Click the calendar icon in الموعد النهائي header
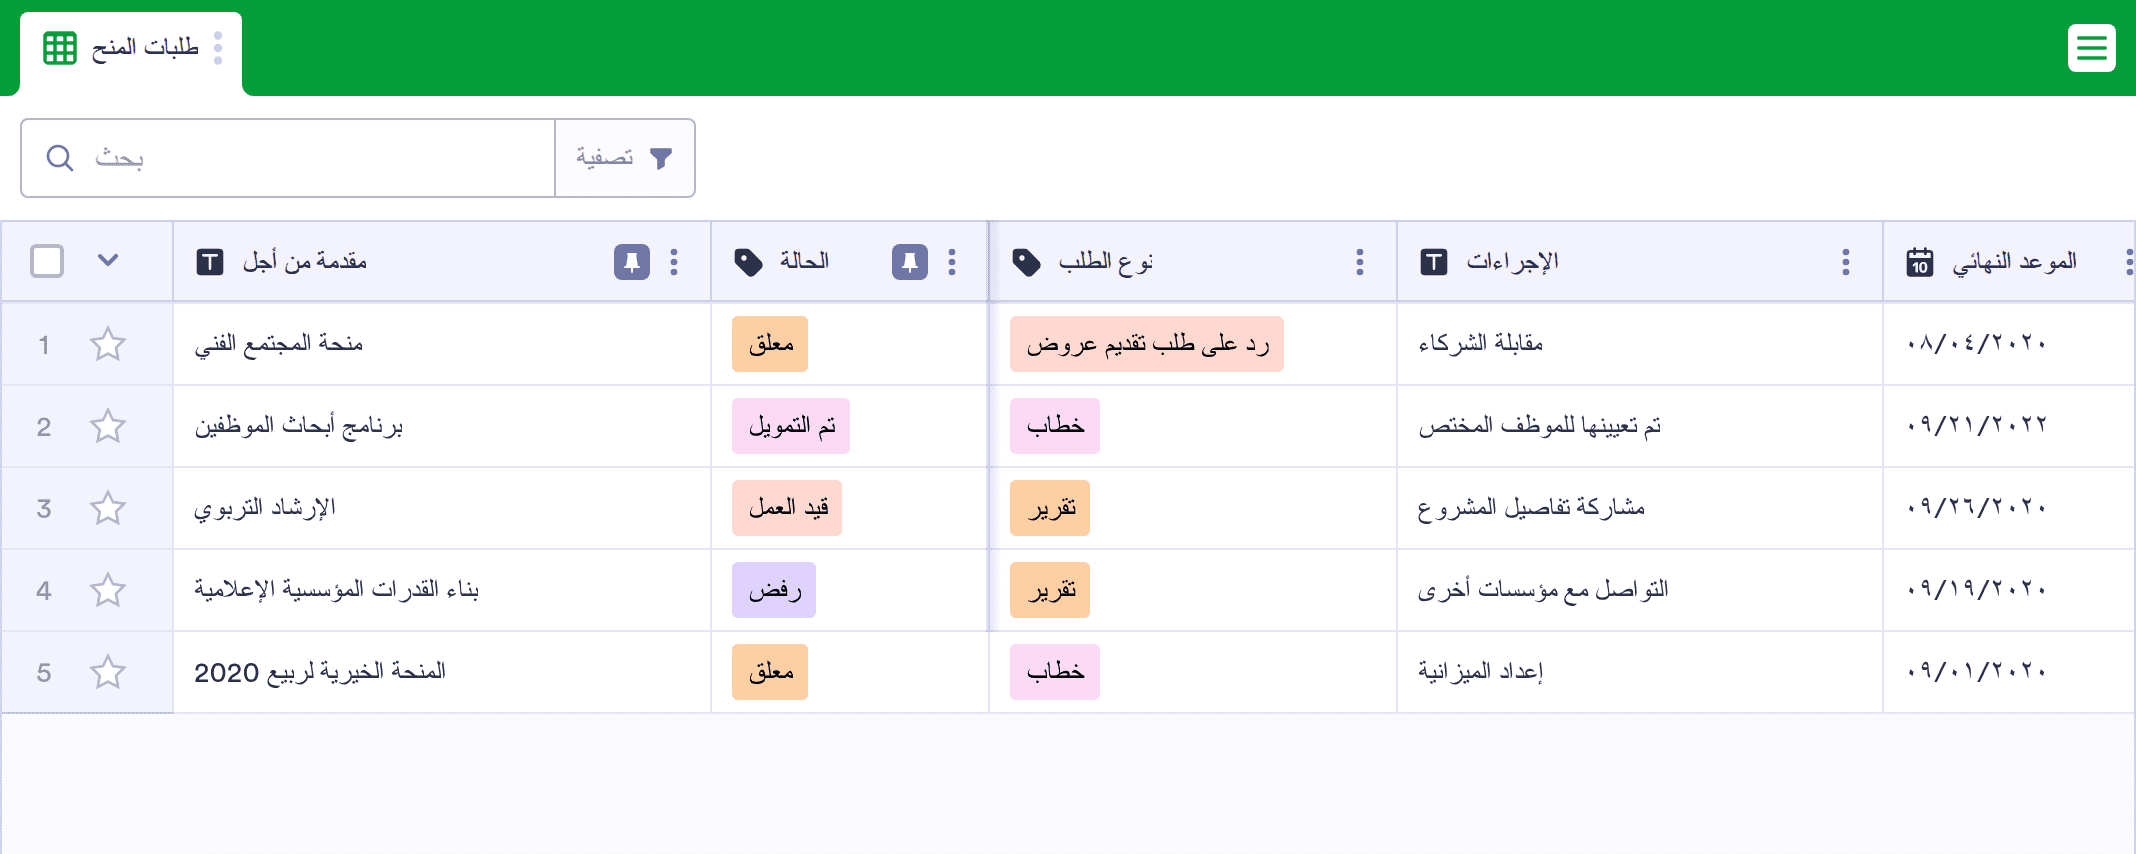Screen dimensions: 2136x854 click(x=1919, y=262)
